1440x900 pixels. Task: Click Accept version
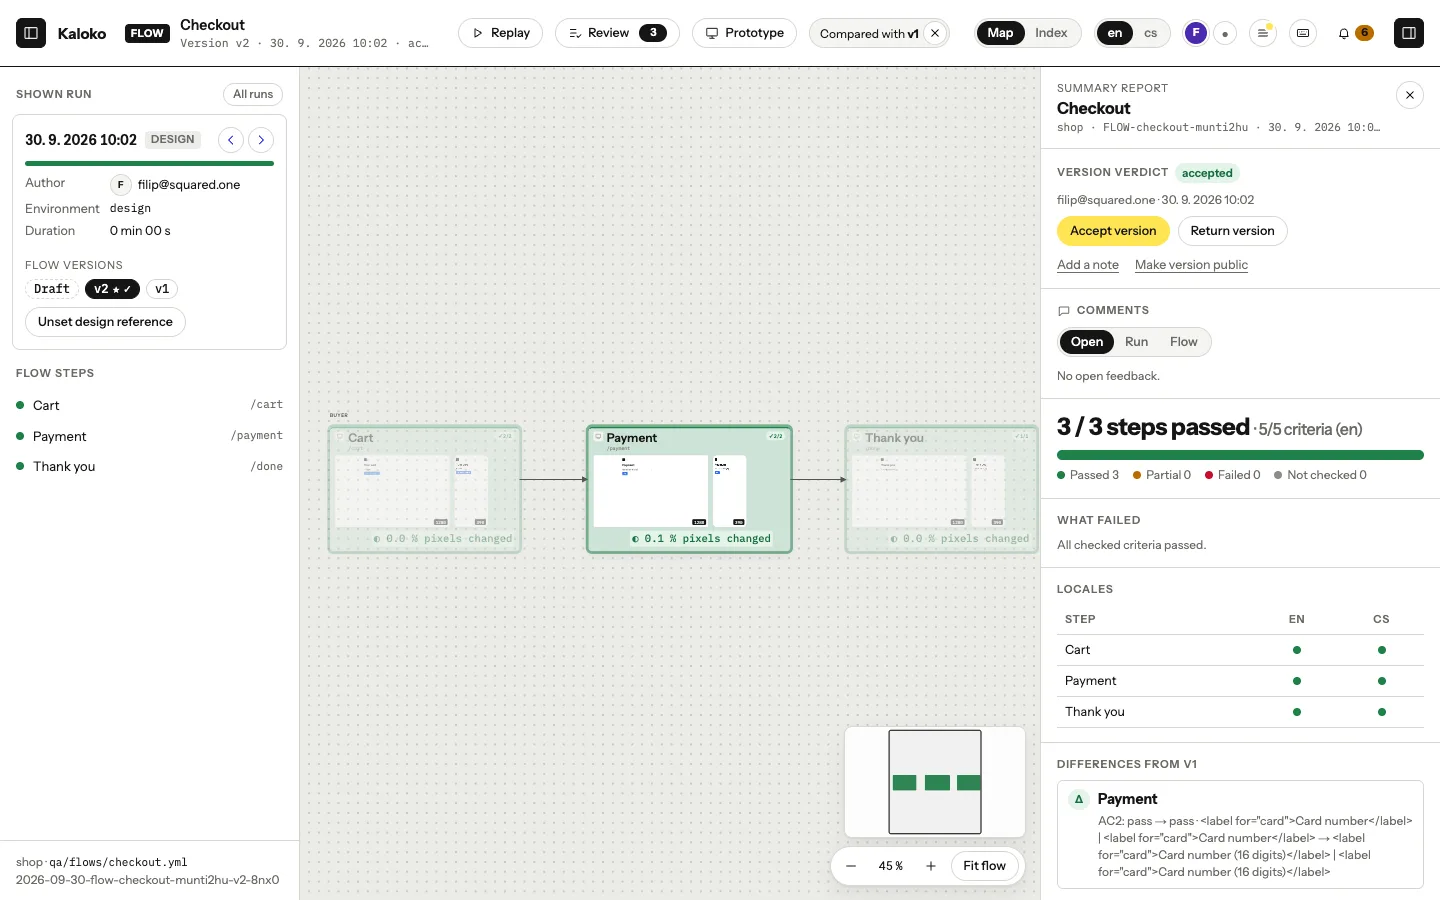click(x=1113, y=231)
